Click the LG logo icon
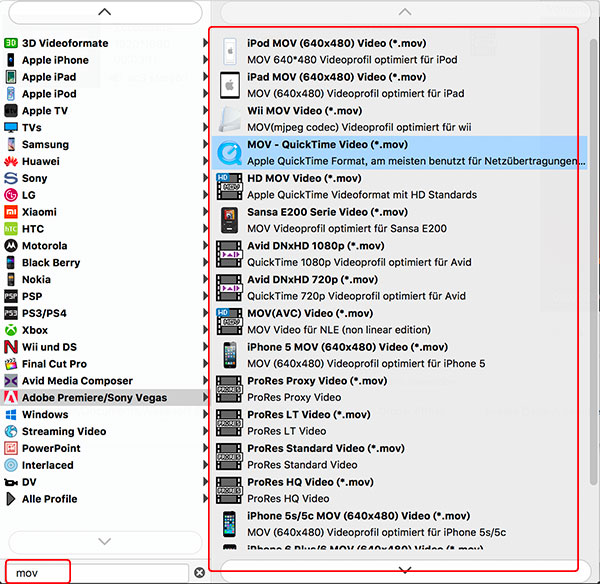The image size is (600, 584). click(11, 195)
